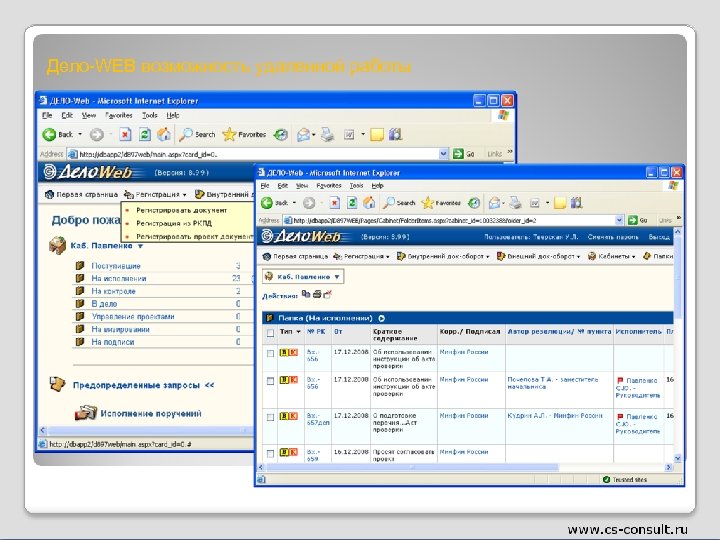Open На контроле folder in rear window
The height and width of the screenshot is (540, 720).
click(x=113, y=291)
